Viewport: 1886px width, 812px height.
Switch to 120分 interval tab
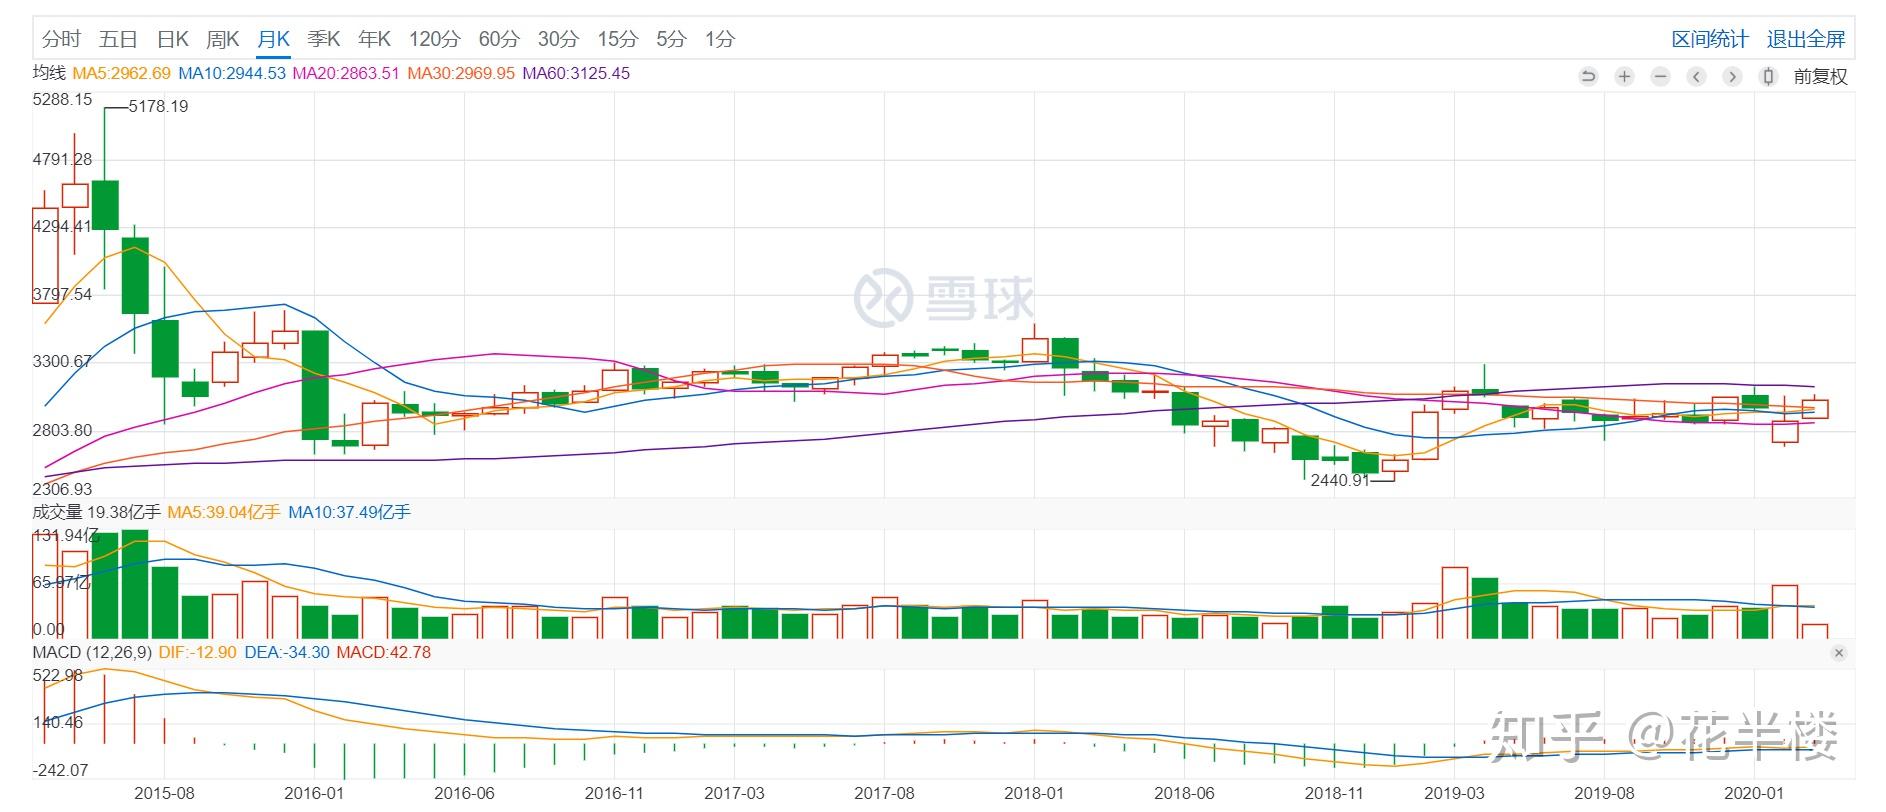pos(434,39)
